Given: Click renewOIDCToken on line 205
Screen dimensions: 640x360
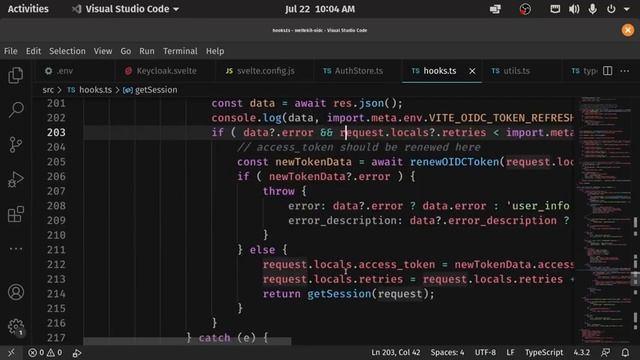Looking at the screenshot, I should (x=455, y=162).
